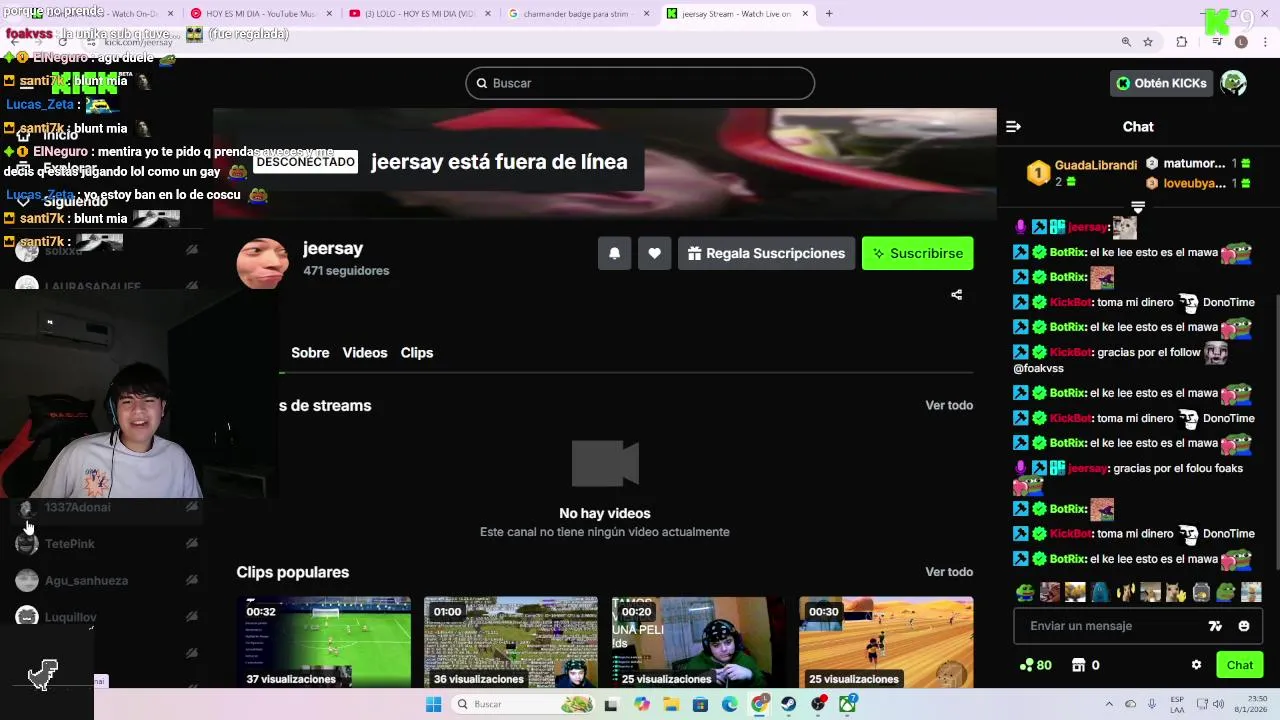This screenshot has width=1280, height=720.
Task: Click the Kick search box Buscar
Action: tap(640, 83)
